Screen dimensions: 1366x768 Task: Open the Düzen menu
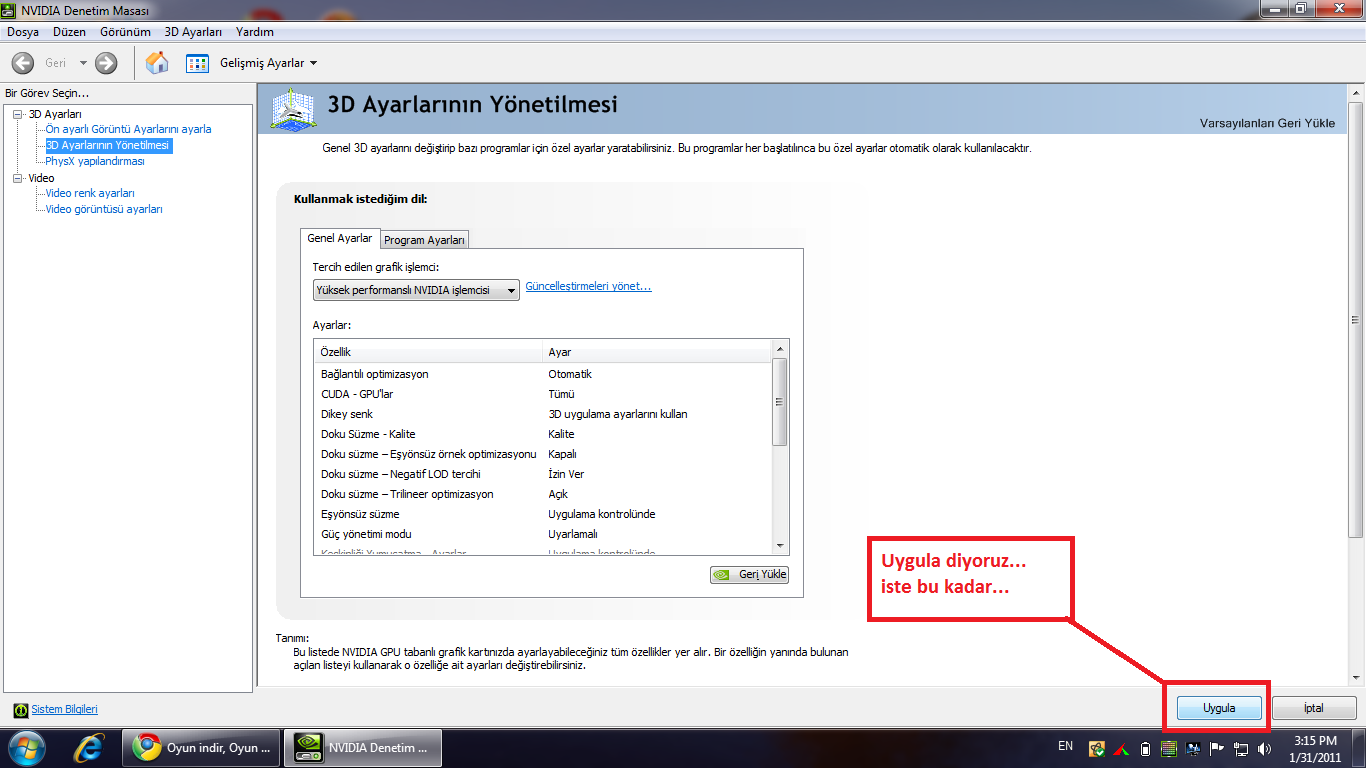point(70,32)
